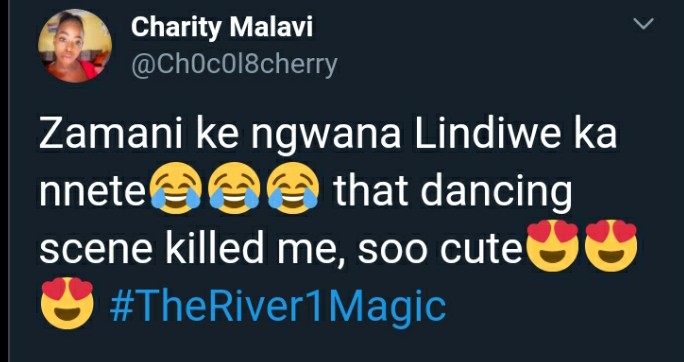This screenshot has height=362, width=684.
Task: Click the heart-eyes emoji before the hashtag
Action: click(67, 303)
